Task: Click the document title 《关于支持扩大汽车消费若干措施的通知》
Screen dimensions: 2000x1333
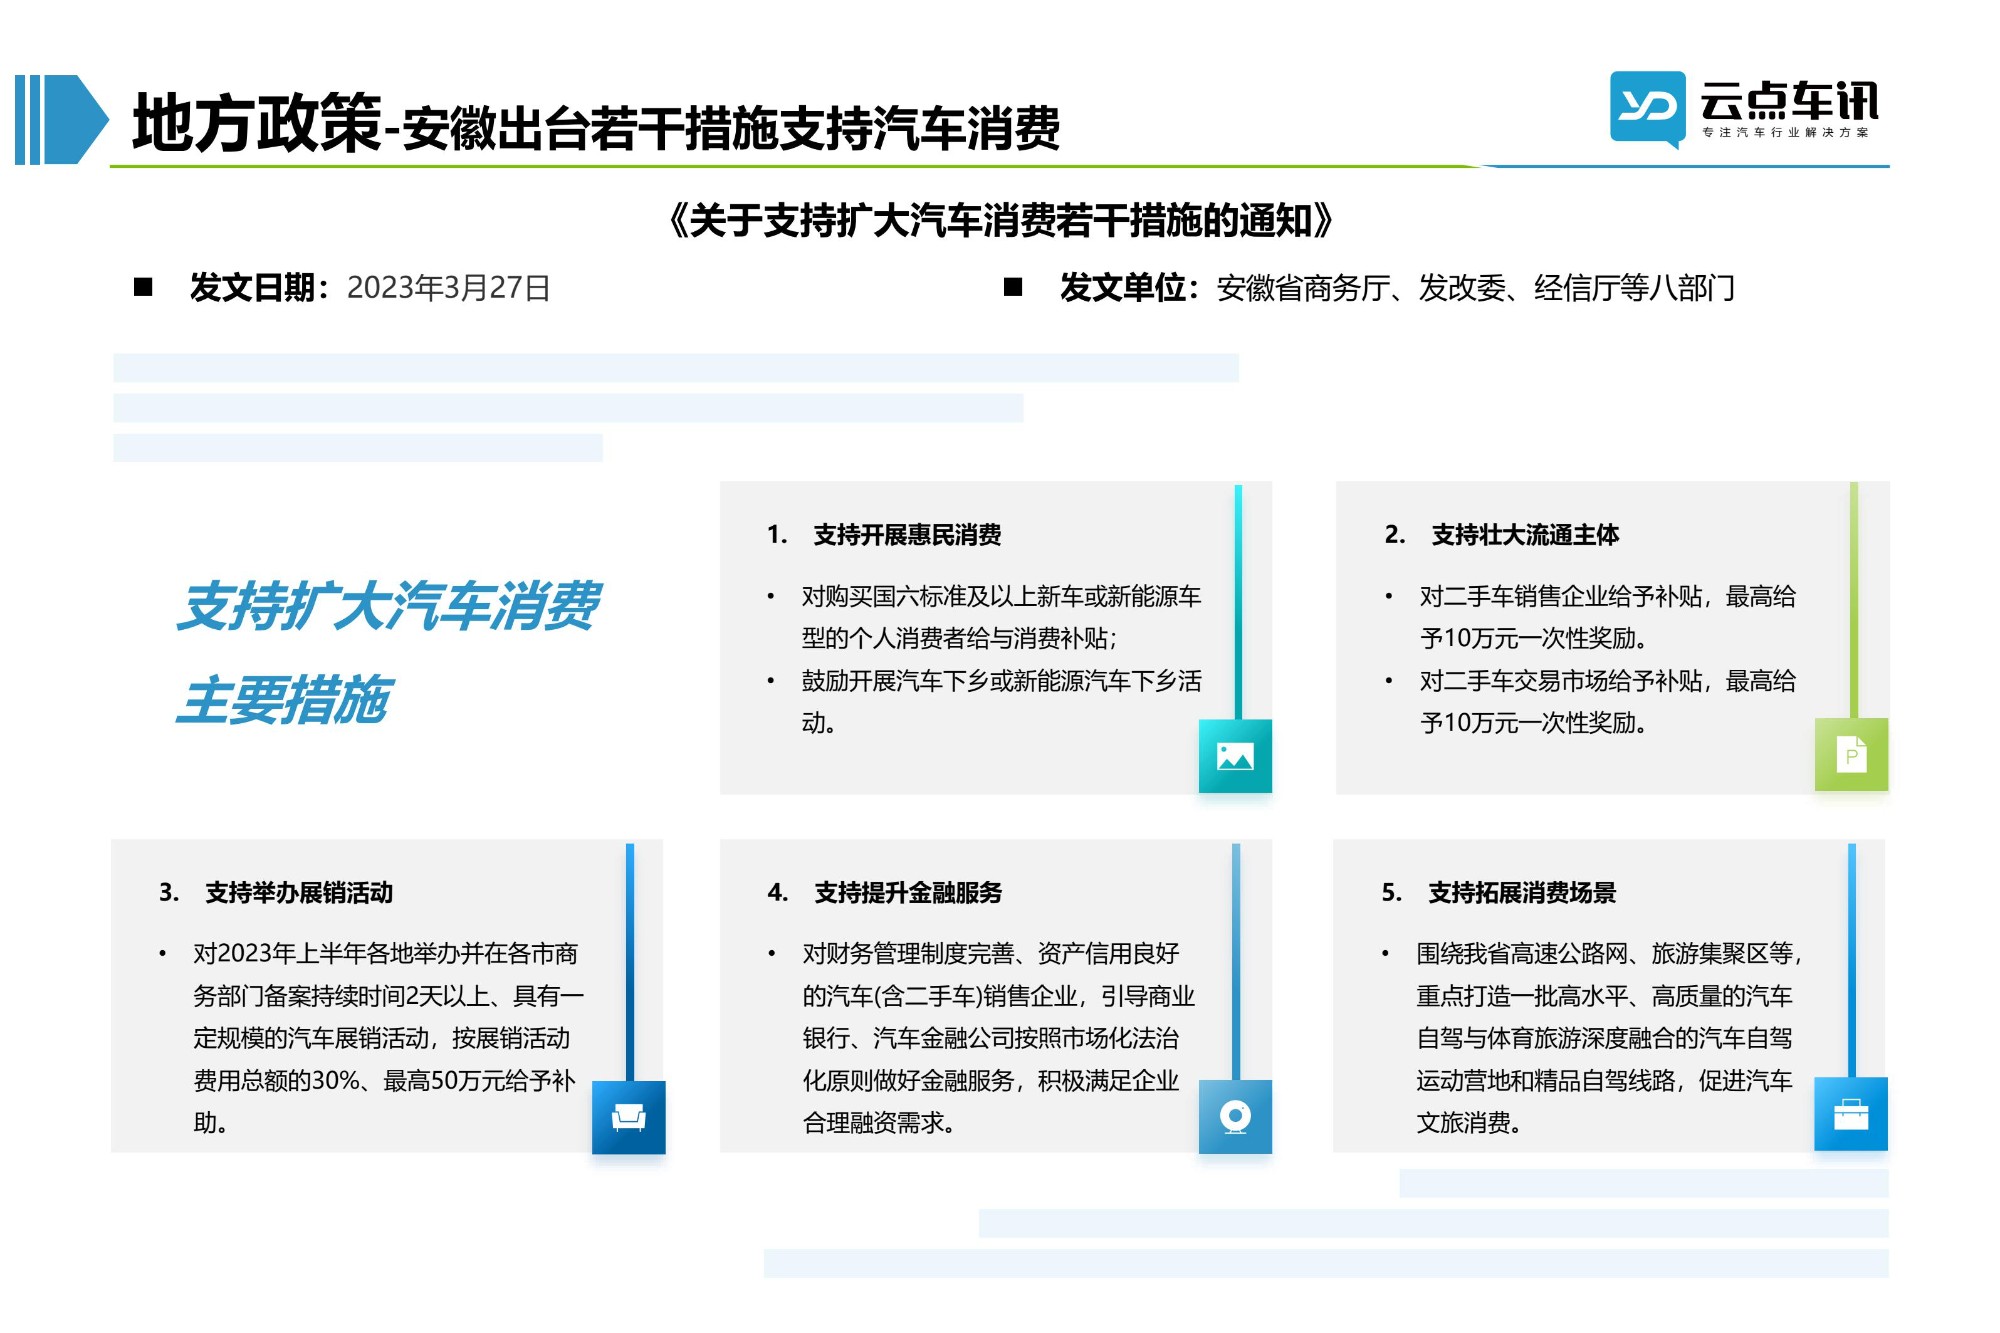Action: pos(1000,220)
